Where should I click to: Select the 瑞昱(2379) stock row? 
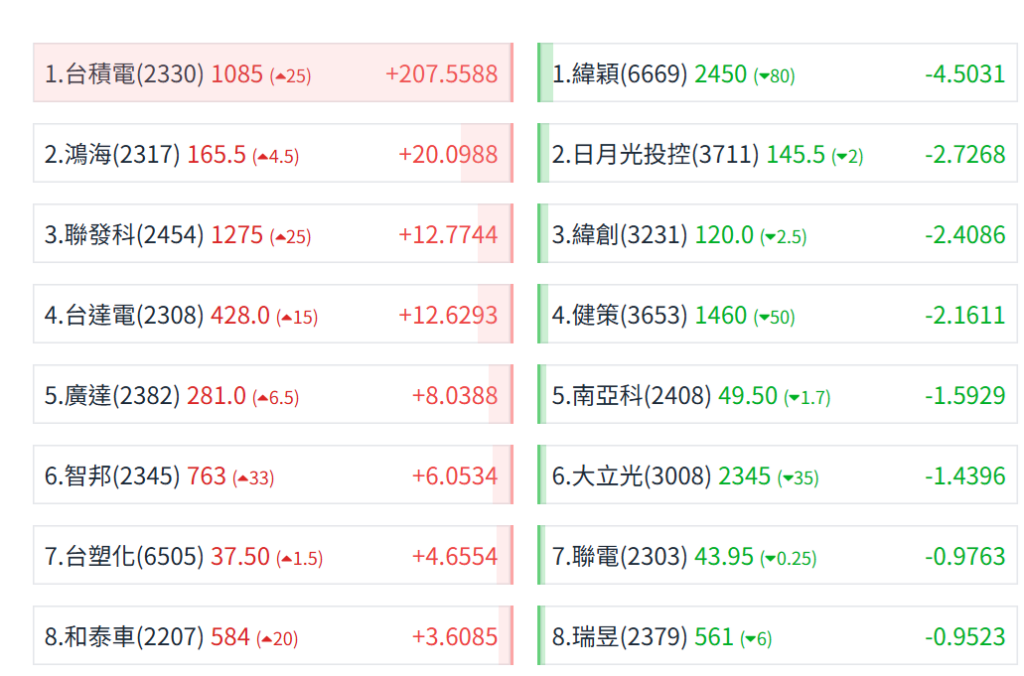click(x=777, y=635)
